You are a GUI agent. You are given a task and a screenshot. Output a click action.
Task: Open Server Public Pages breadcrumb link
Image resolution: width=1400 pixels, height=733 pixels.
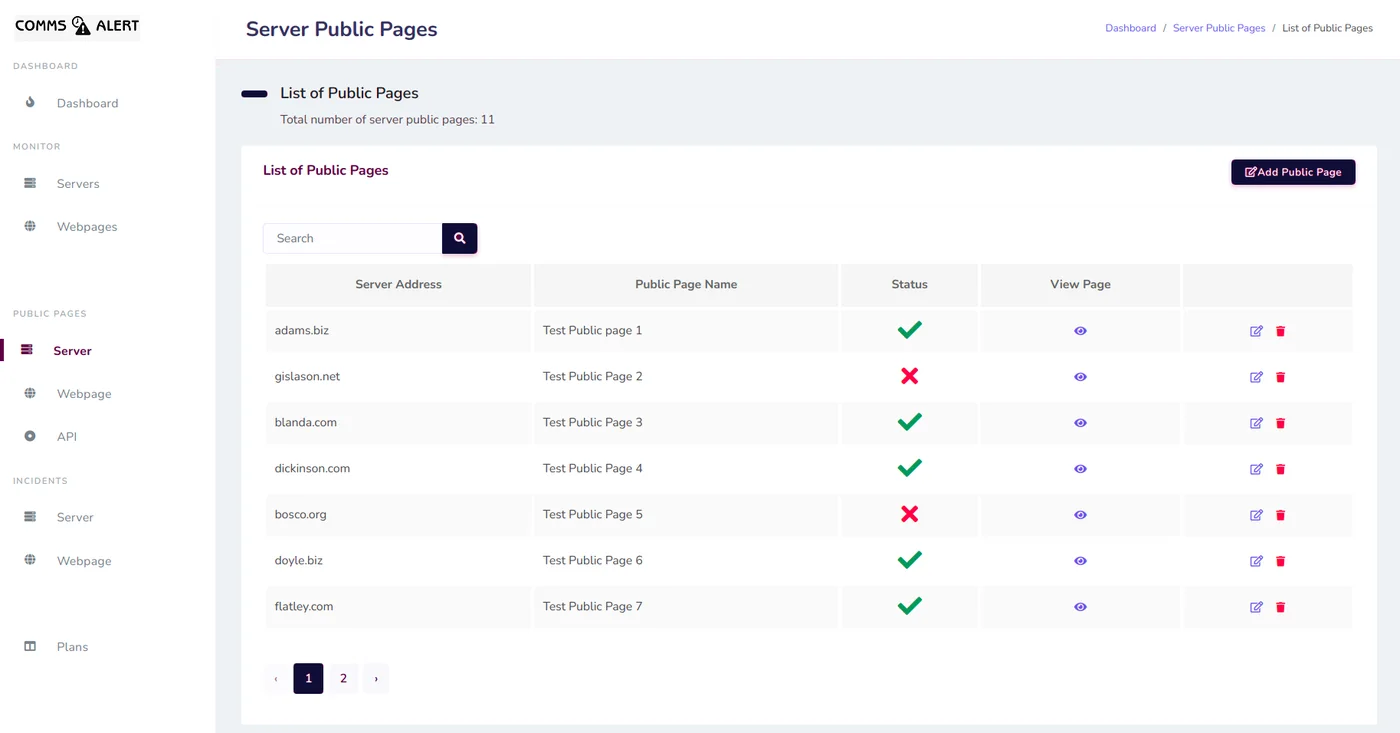point(1219,28)
